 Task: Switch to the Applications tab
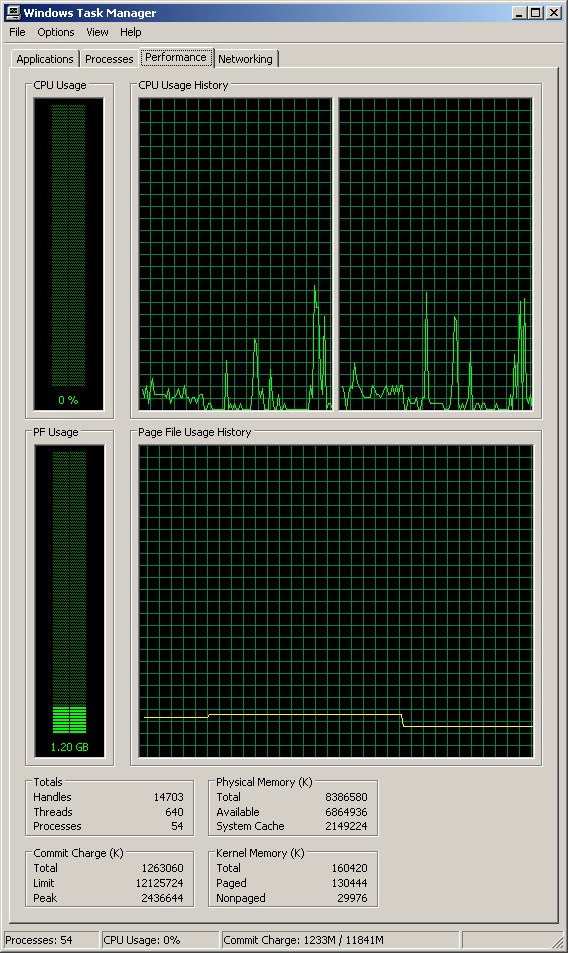click(45, 59)
